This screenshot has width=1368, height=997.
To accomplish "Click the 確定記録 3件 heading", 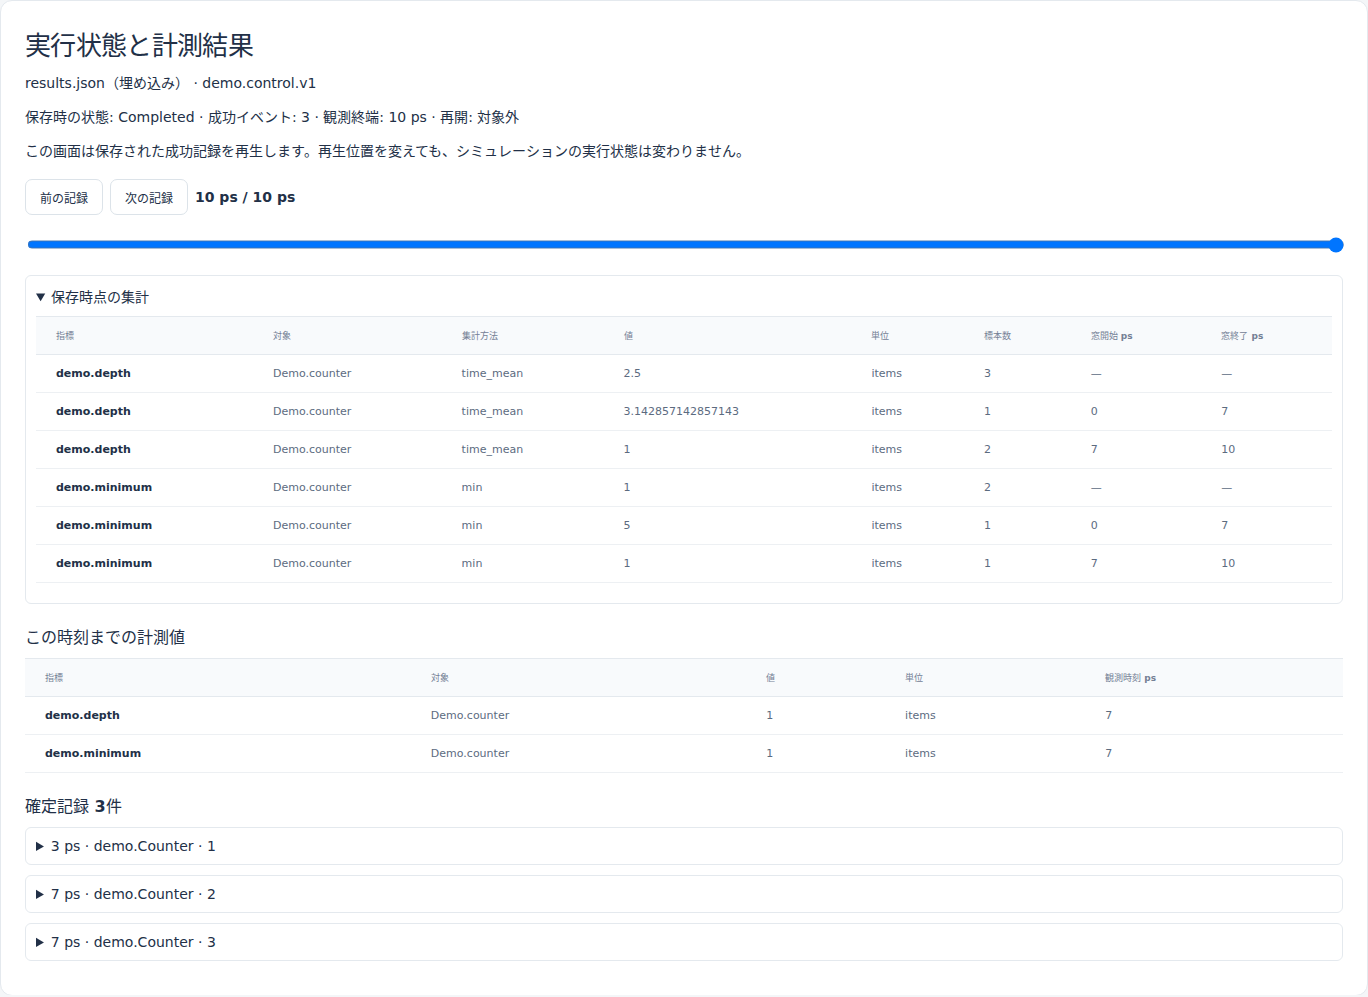I will pos(73,806).
